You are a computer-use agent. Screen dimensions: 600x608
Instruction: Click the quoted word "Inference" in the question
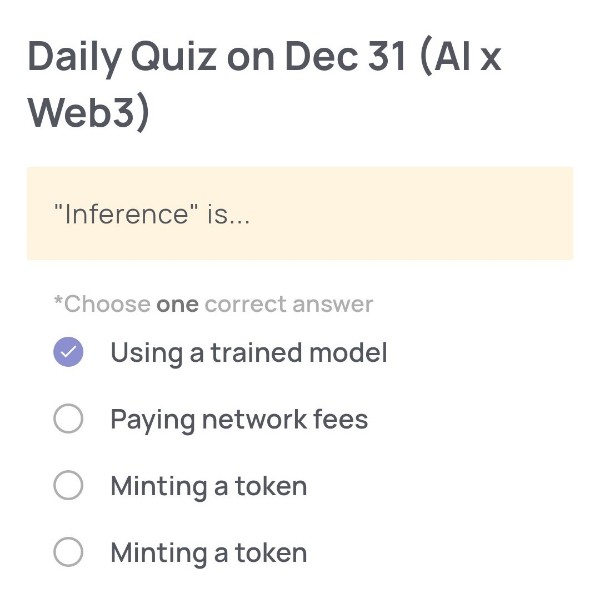tap(125, 214)
